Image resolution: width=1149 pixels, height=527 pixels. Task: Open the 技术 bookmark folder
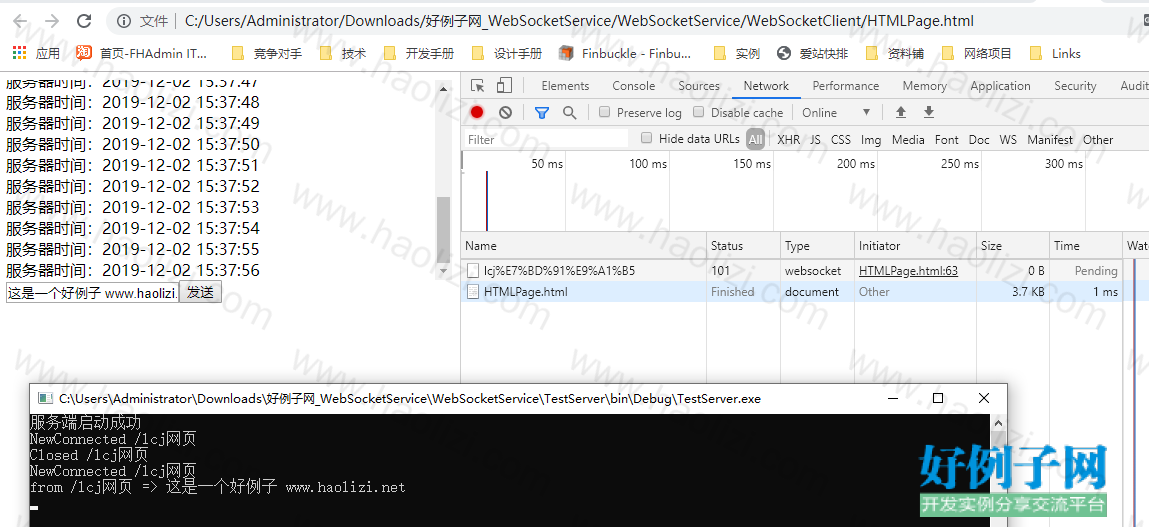[342, 54]
